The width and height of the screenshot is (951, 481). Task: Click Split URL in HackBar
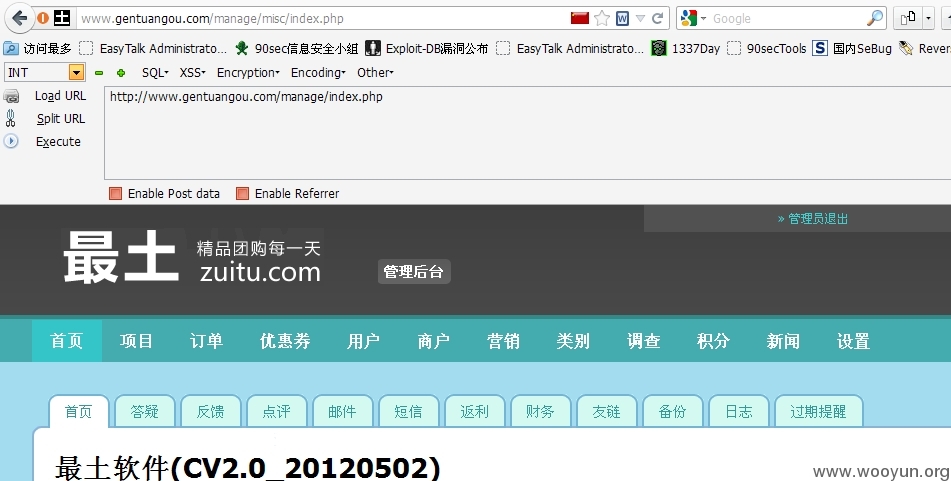click(x=61, y=119)
